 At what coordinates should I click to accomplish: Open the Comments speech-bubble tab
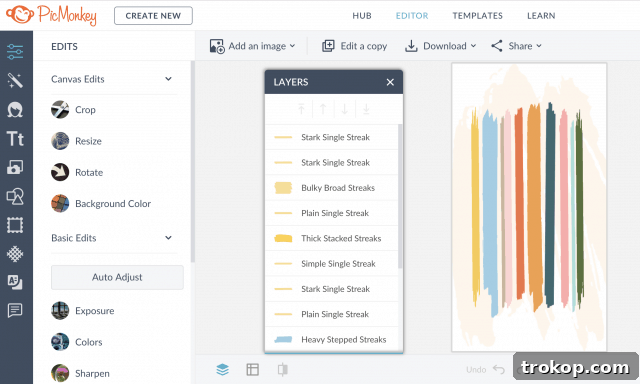(15, 311)
